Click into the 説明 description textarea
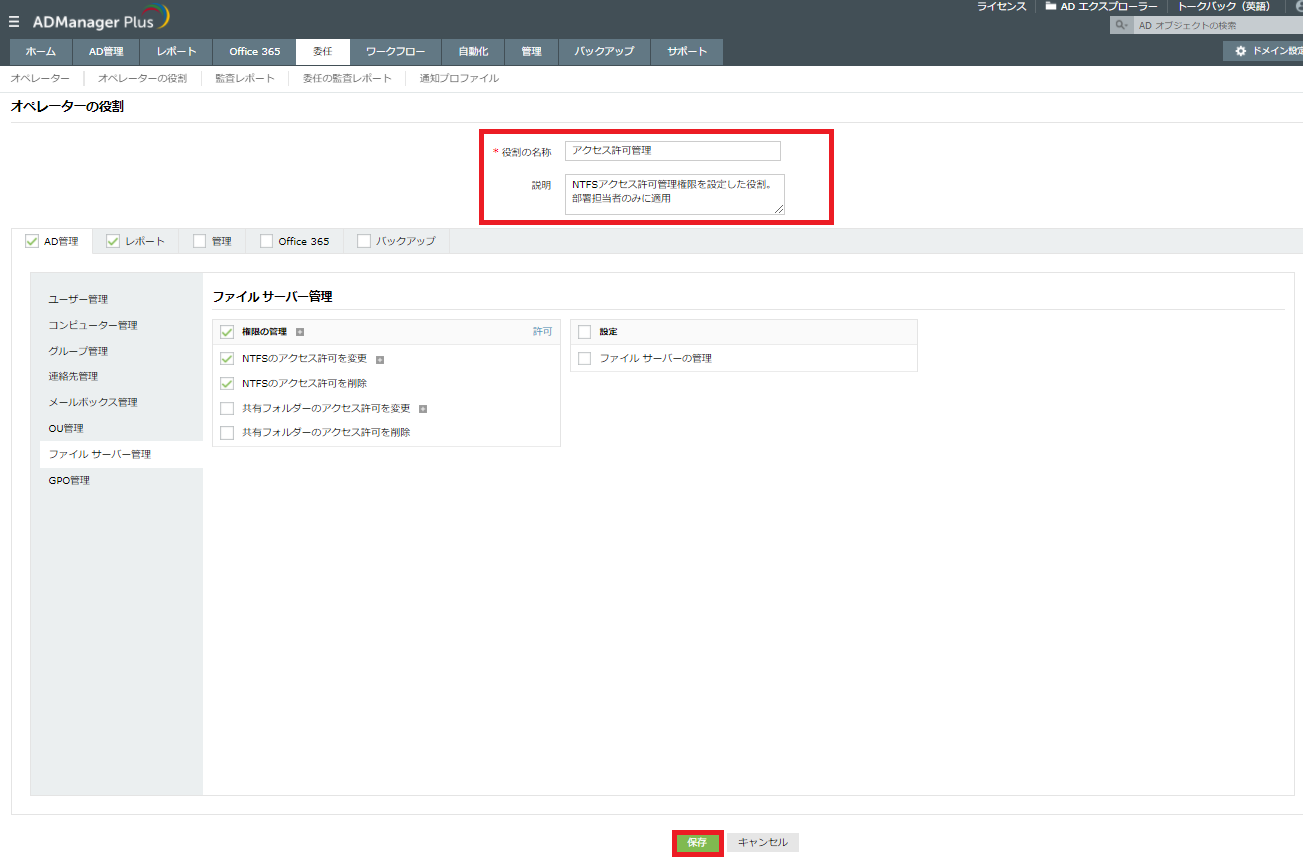Screen dimensions: 1303x861 click(675, 194)
